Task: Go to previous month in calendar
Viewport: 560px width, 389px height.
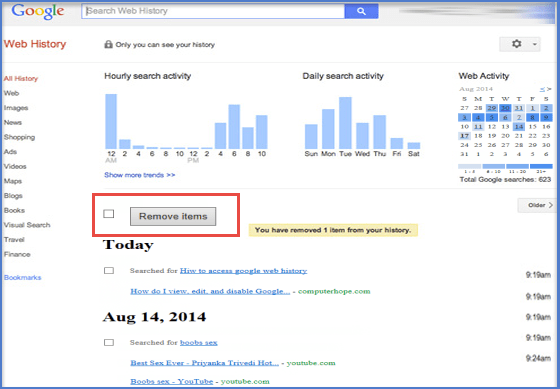Action: point(542,89)
